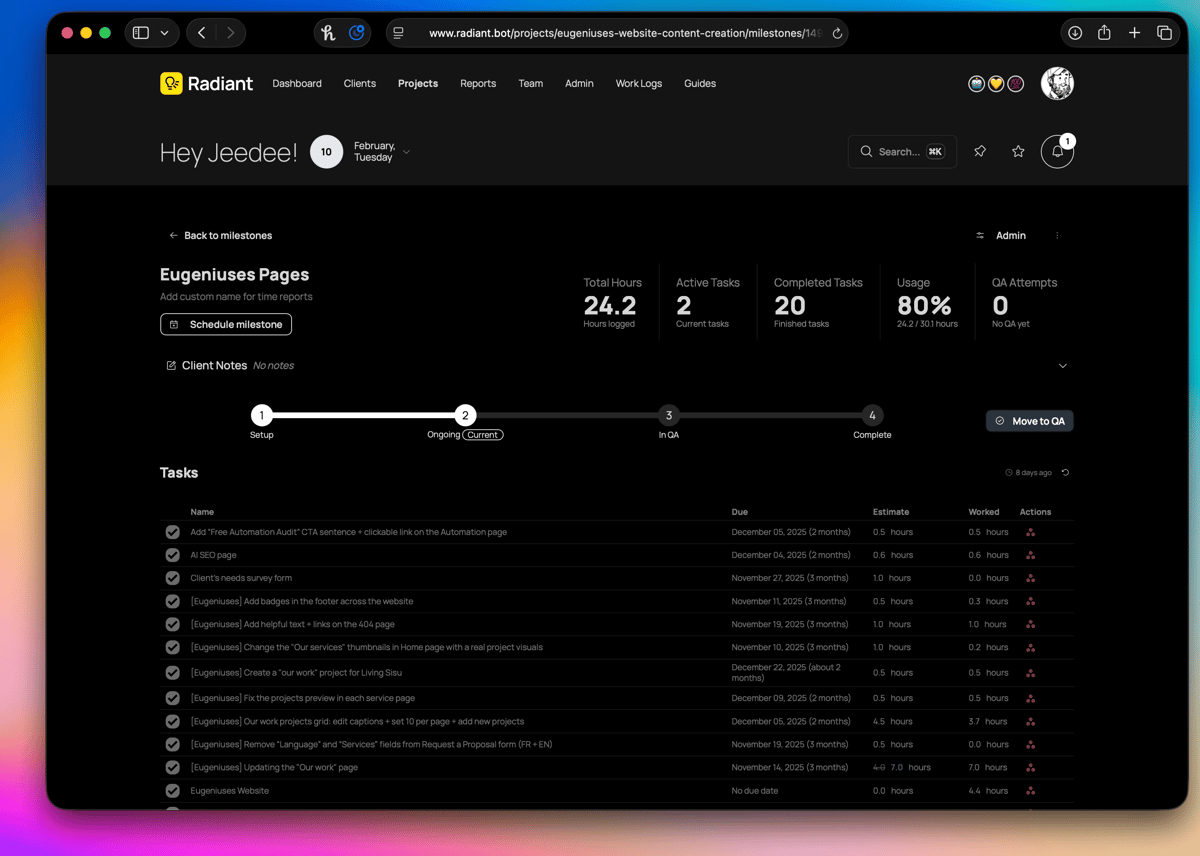Expand the Client Notes section
Screen dimensions: 1200x856
(1063, 366)
